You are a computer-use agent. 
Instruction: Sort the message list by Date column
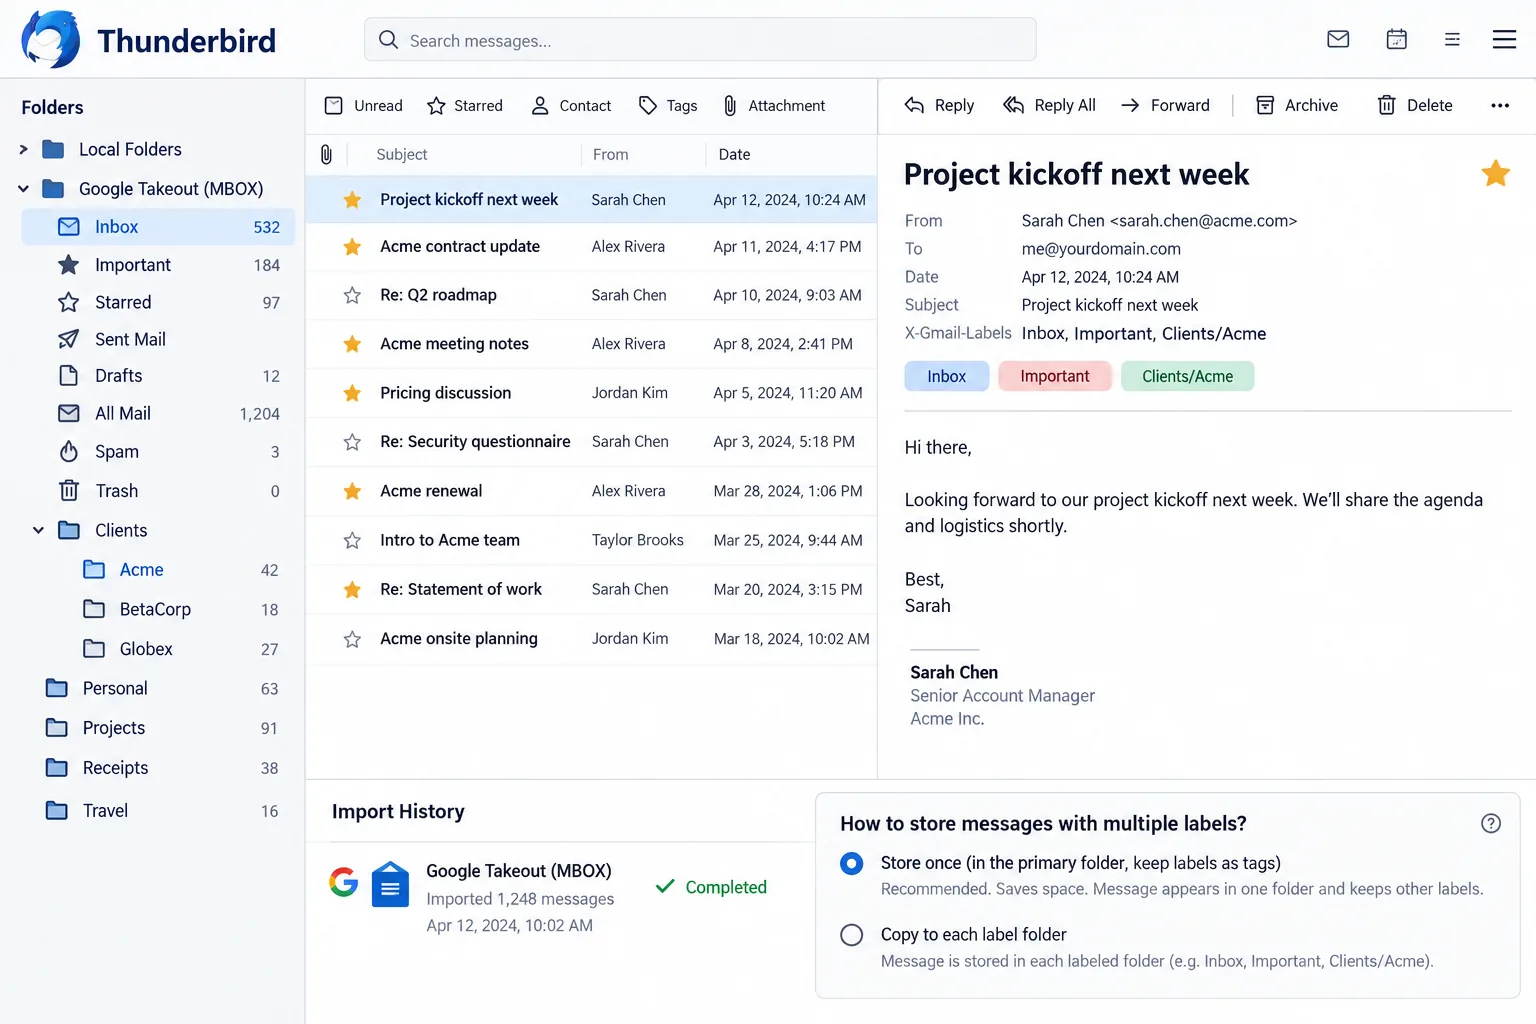[x=734, y=154]
